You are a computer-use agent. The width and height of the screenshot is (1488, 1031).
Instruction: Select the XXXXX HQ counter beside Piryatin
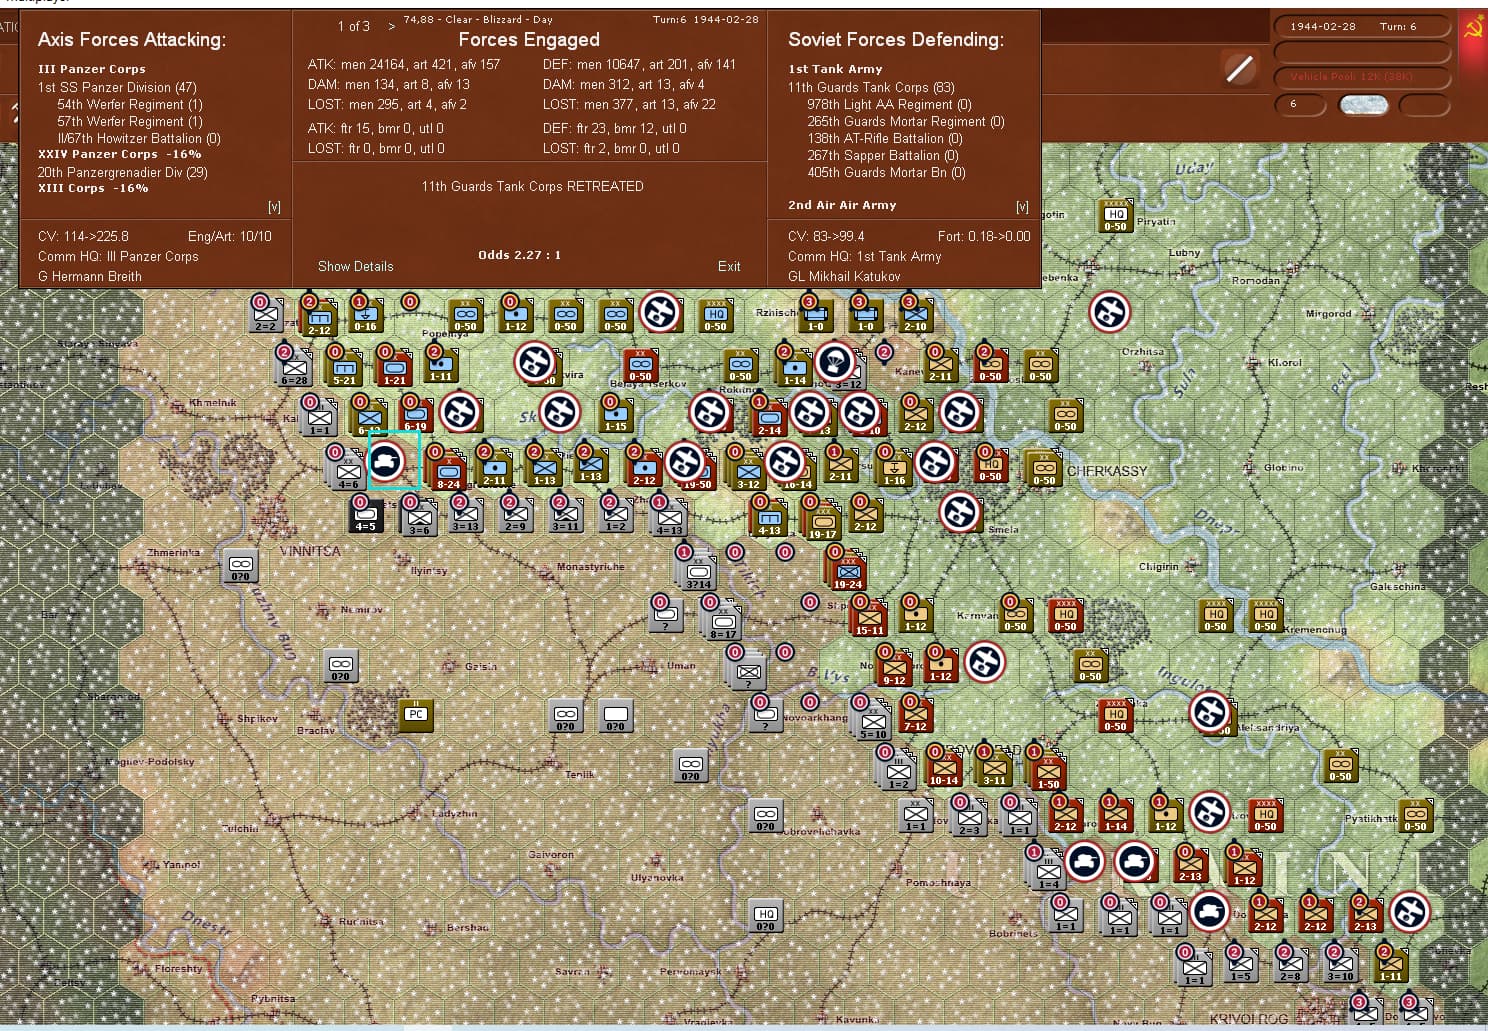coord(1116,215)
